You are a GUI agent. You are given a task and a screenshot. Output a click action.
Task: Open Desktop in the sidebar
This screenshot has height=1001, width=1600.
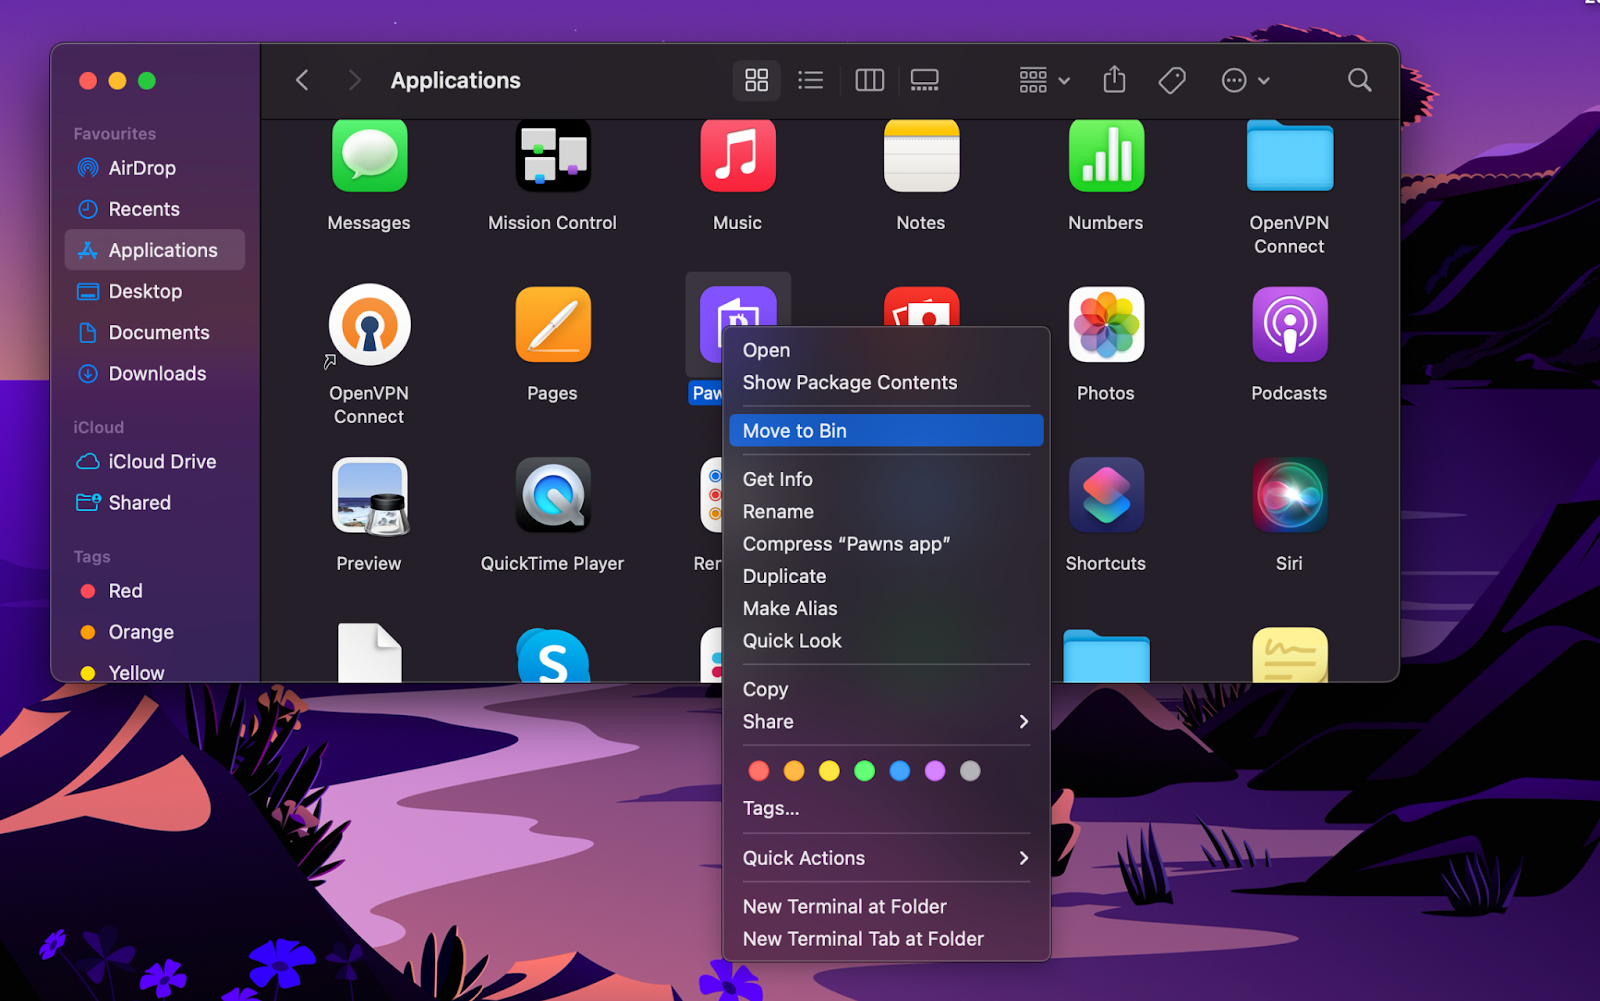(155, 291)
